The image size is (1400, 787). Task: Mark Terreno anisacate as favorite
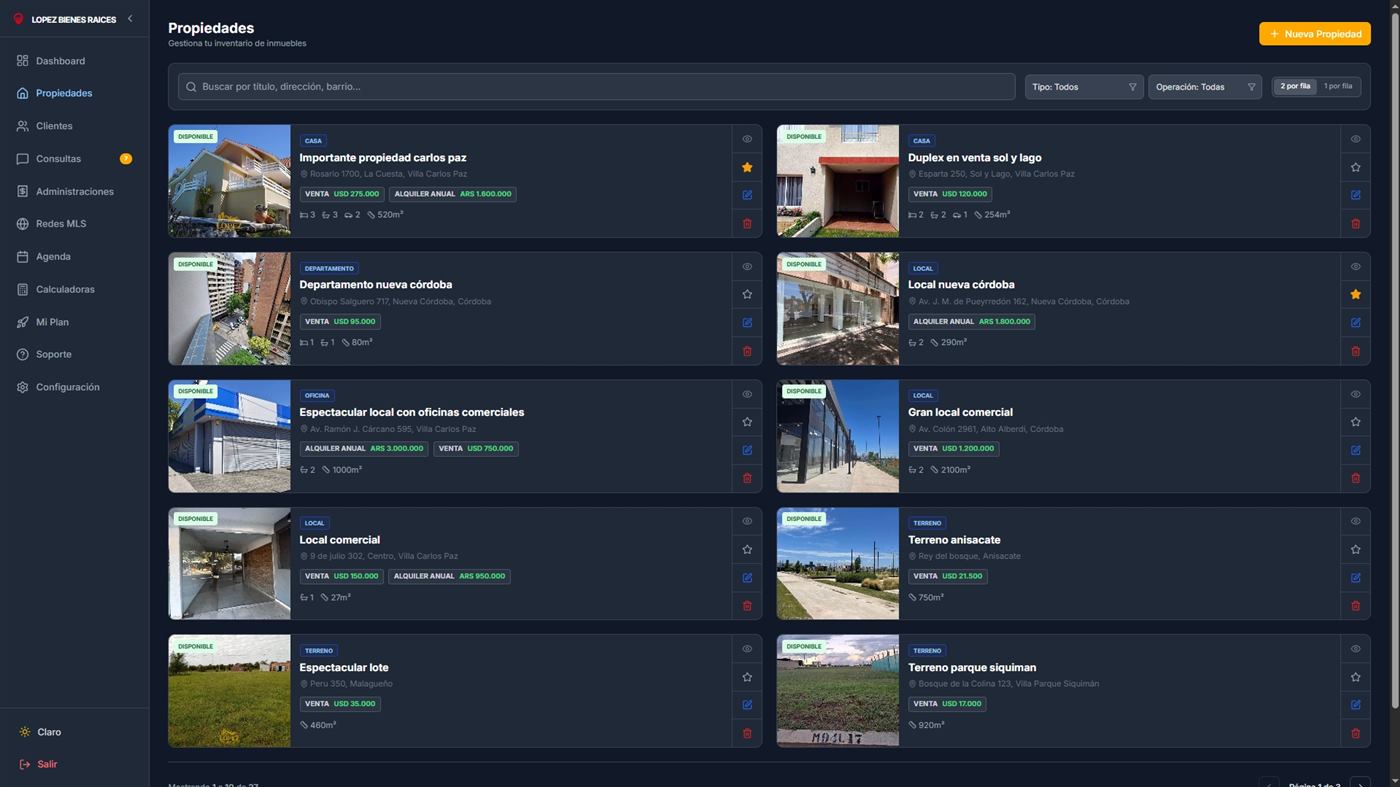coord(1355,549)
